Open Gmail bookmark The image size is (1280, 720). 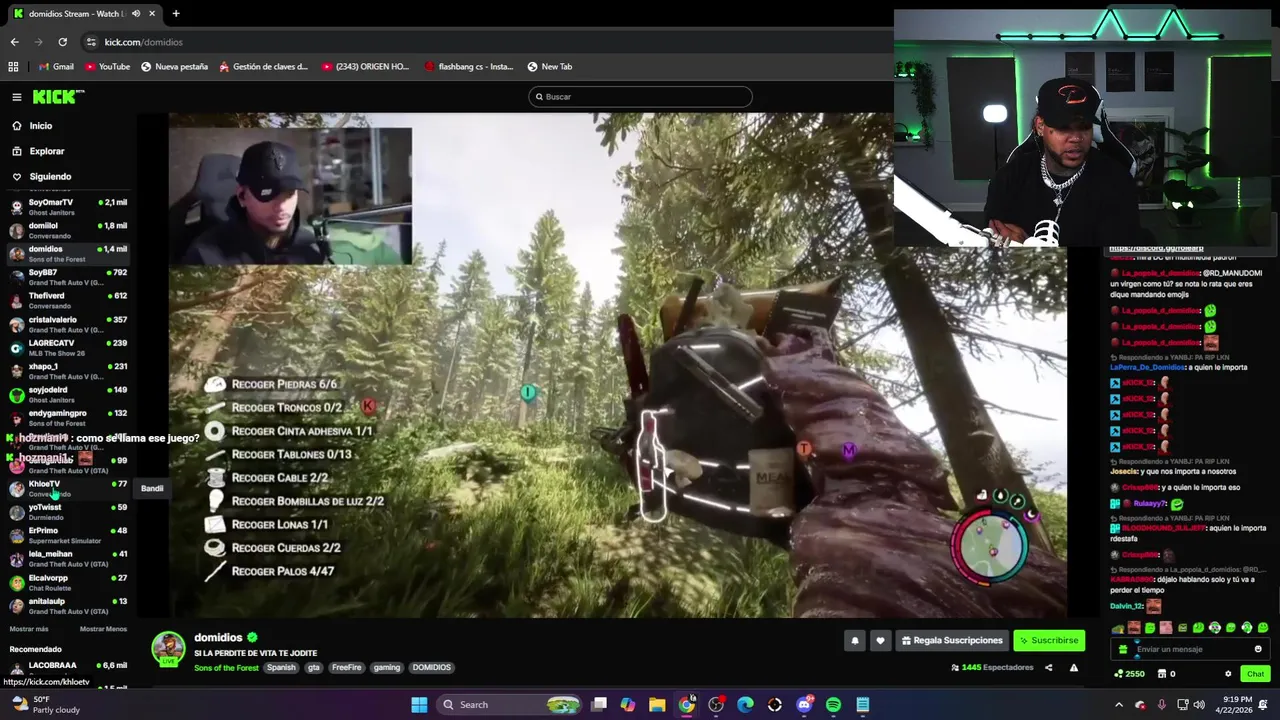(56, 67)
